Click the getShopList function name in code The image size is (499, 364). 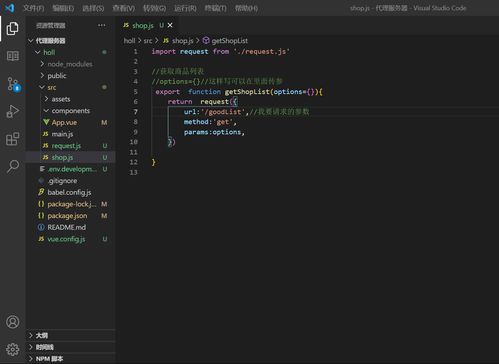click(247, 92)
